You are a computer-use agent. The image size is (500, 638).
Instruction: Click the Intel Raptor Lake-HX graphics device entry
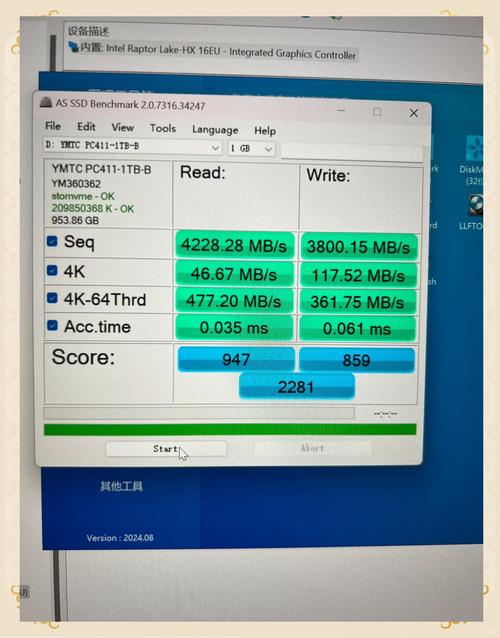tap(213, 51)
